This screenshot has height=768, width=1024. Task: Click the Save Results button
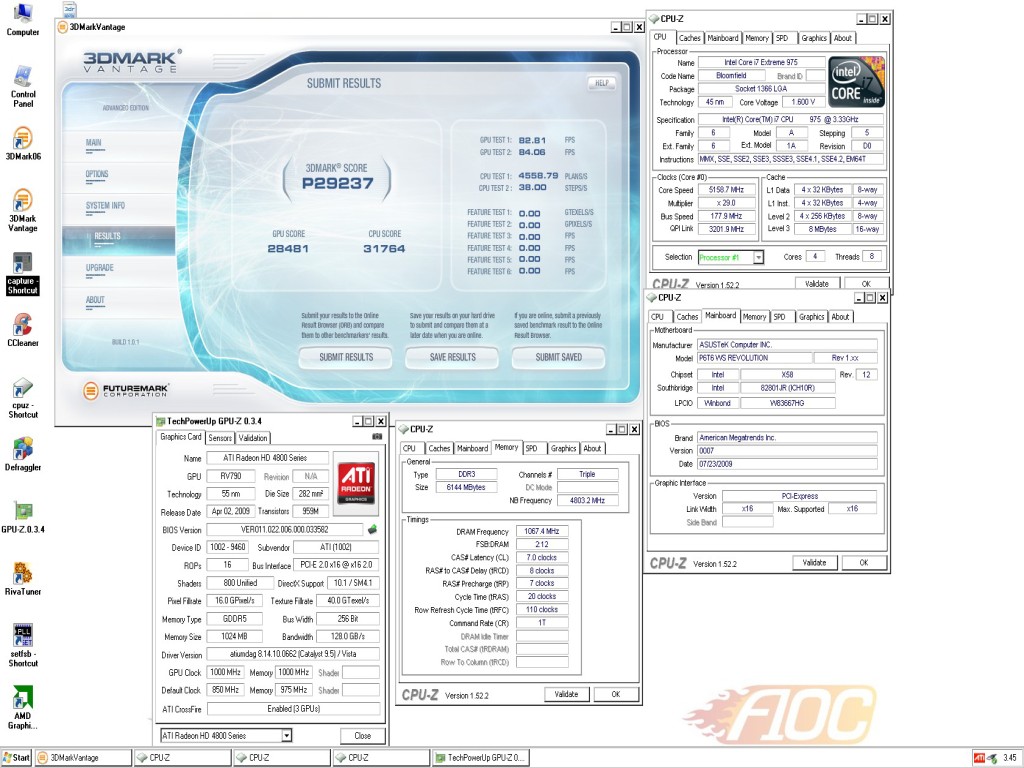tap(452, 357)
